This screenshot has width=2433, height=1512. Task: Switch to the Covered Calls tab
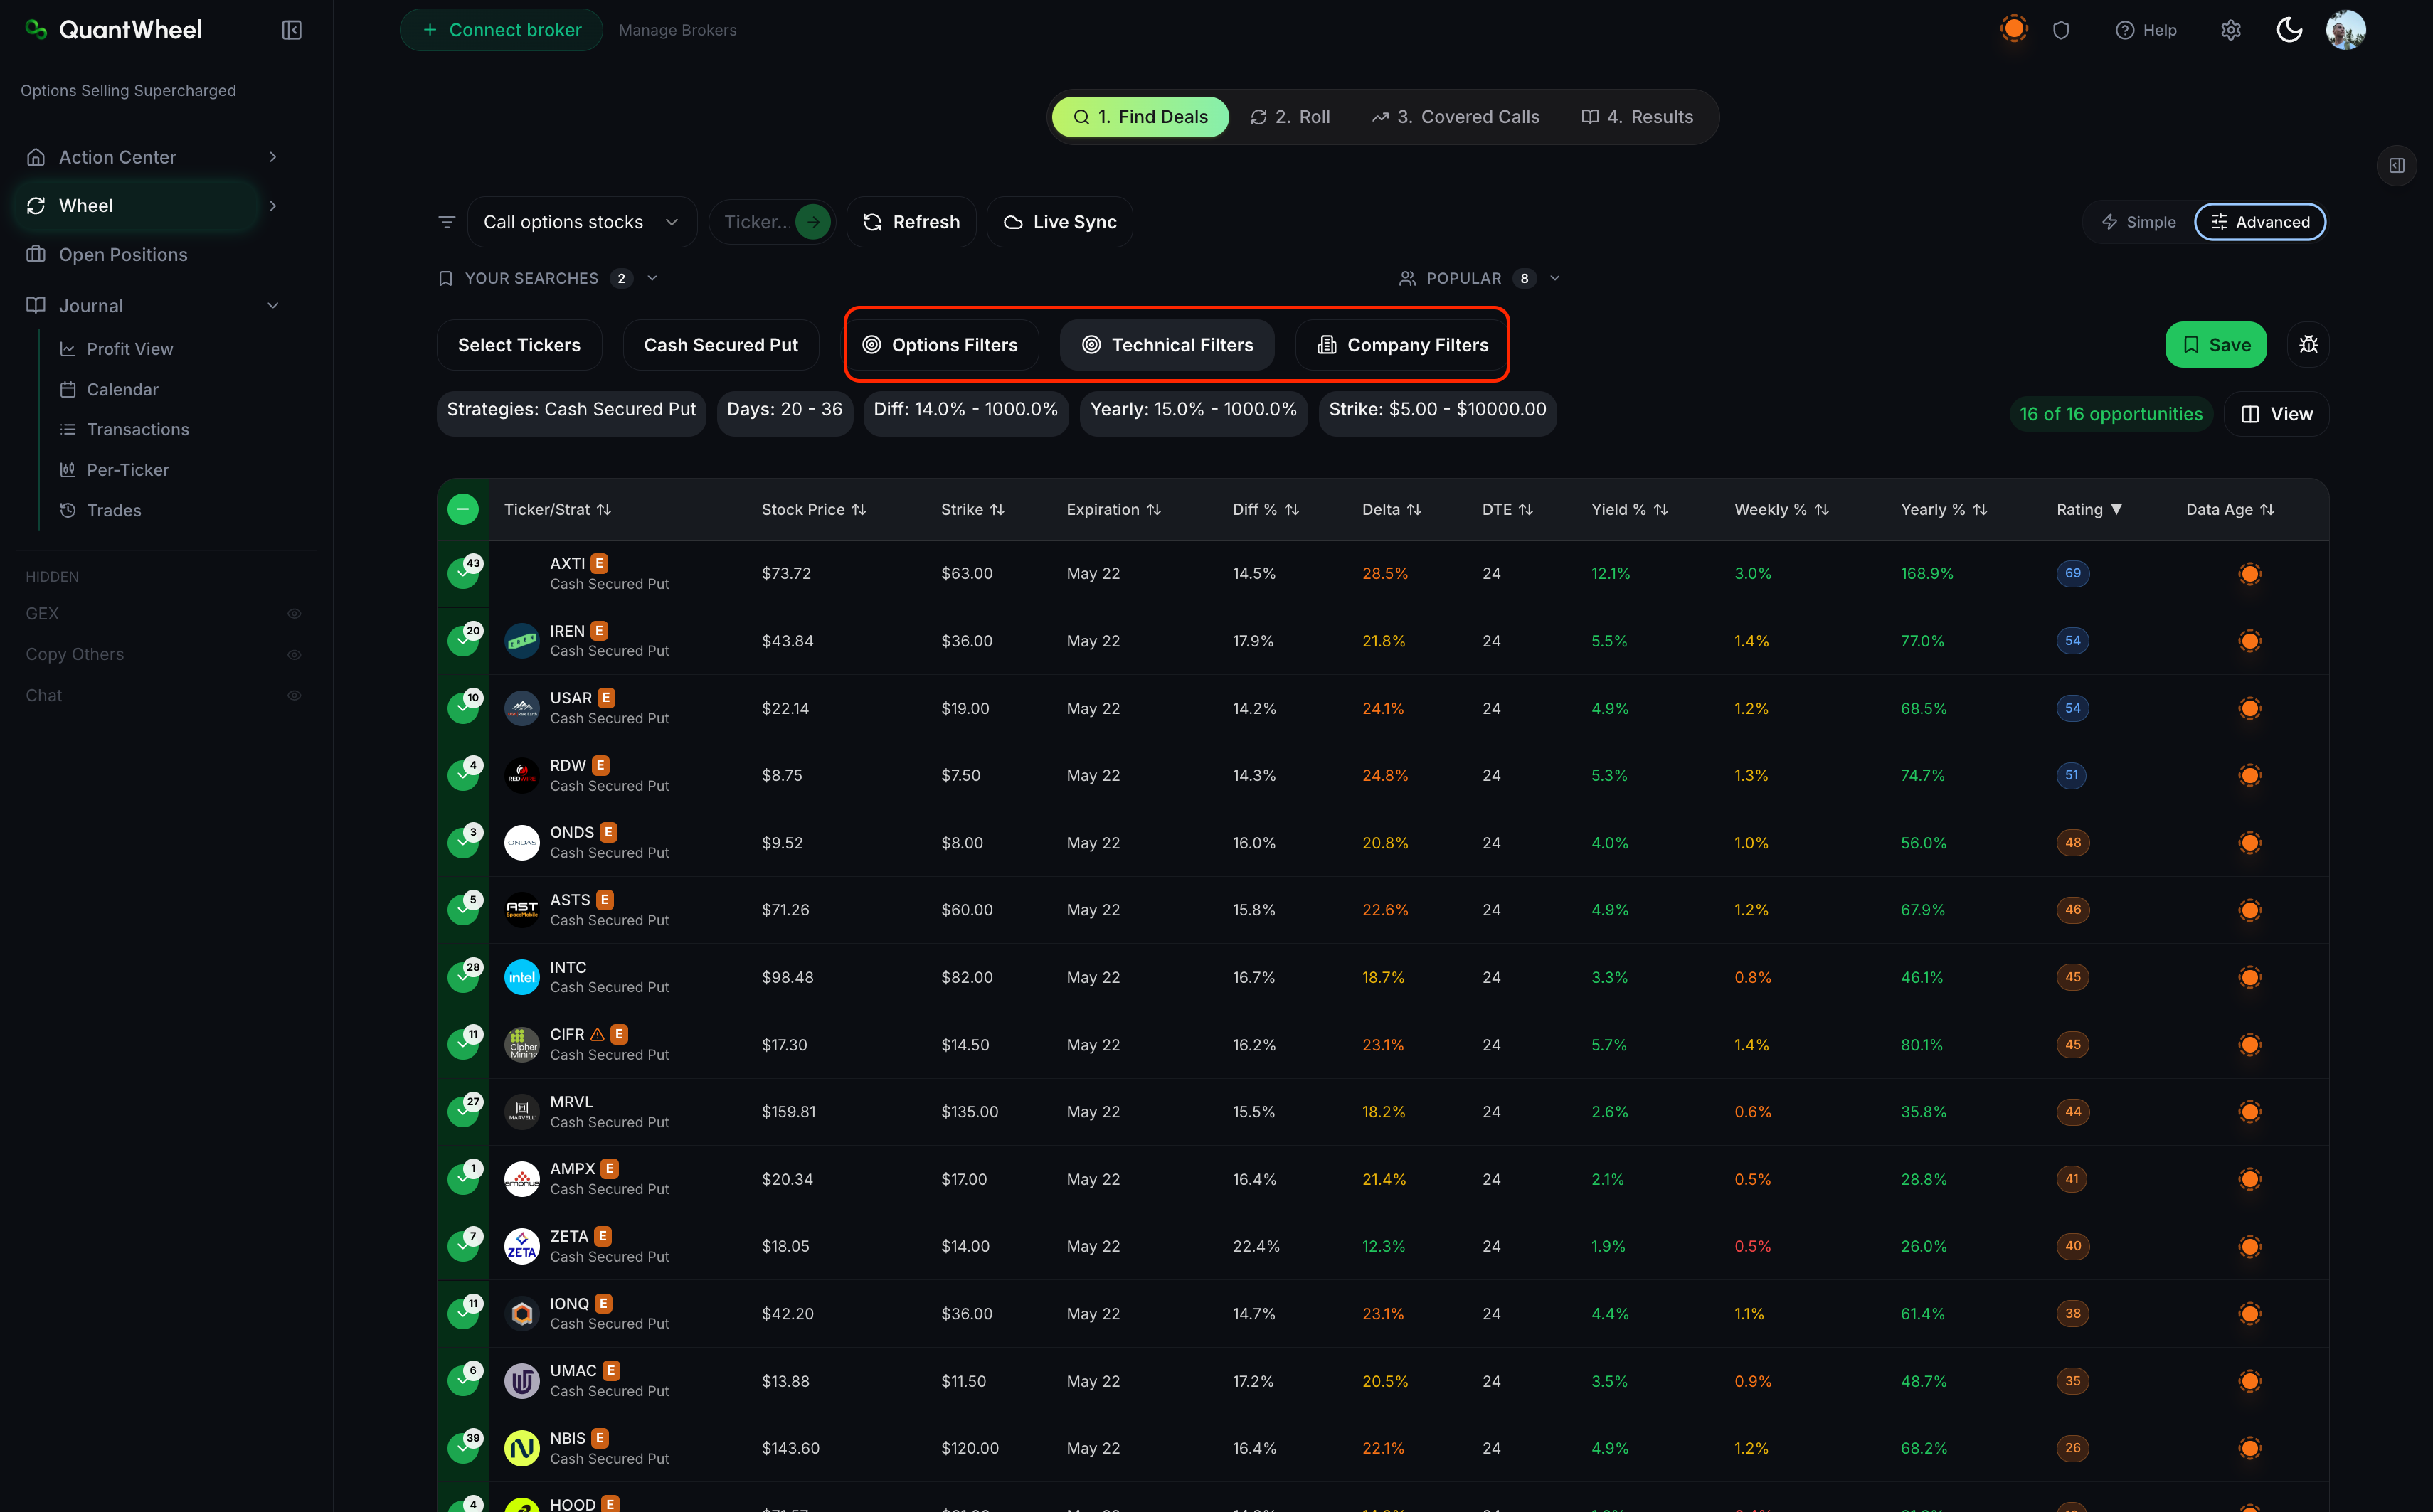point(1455,117)
